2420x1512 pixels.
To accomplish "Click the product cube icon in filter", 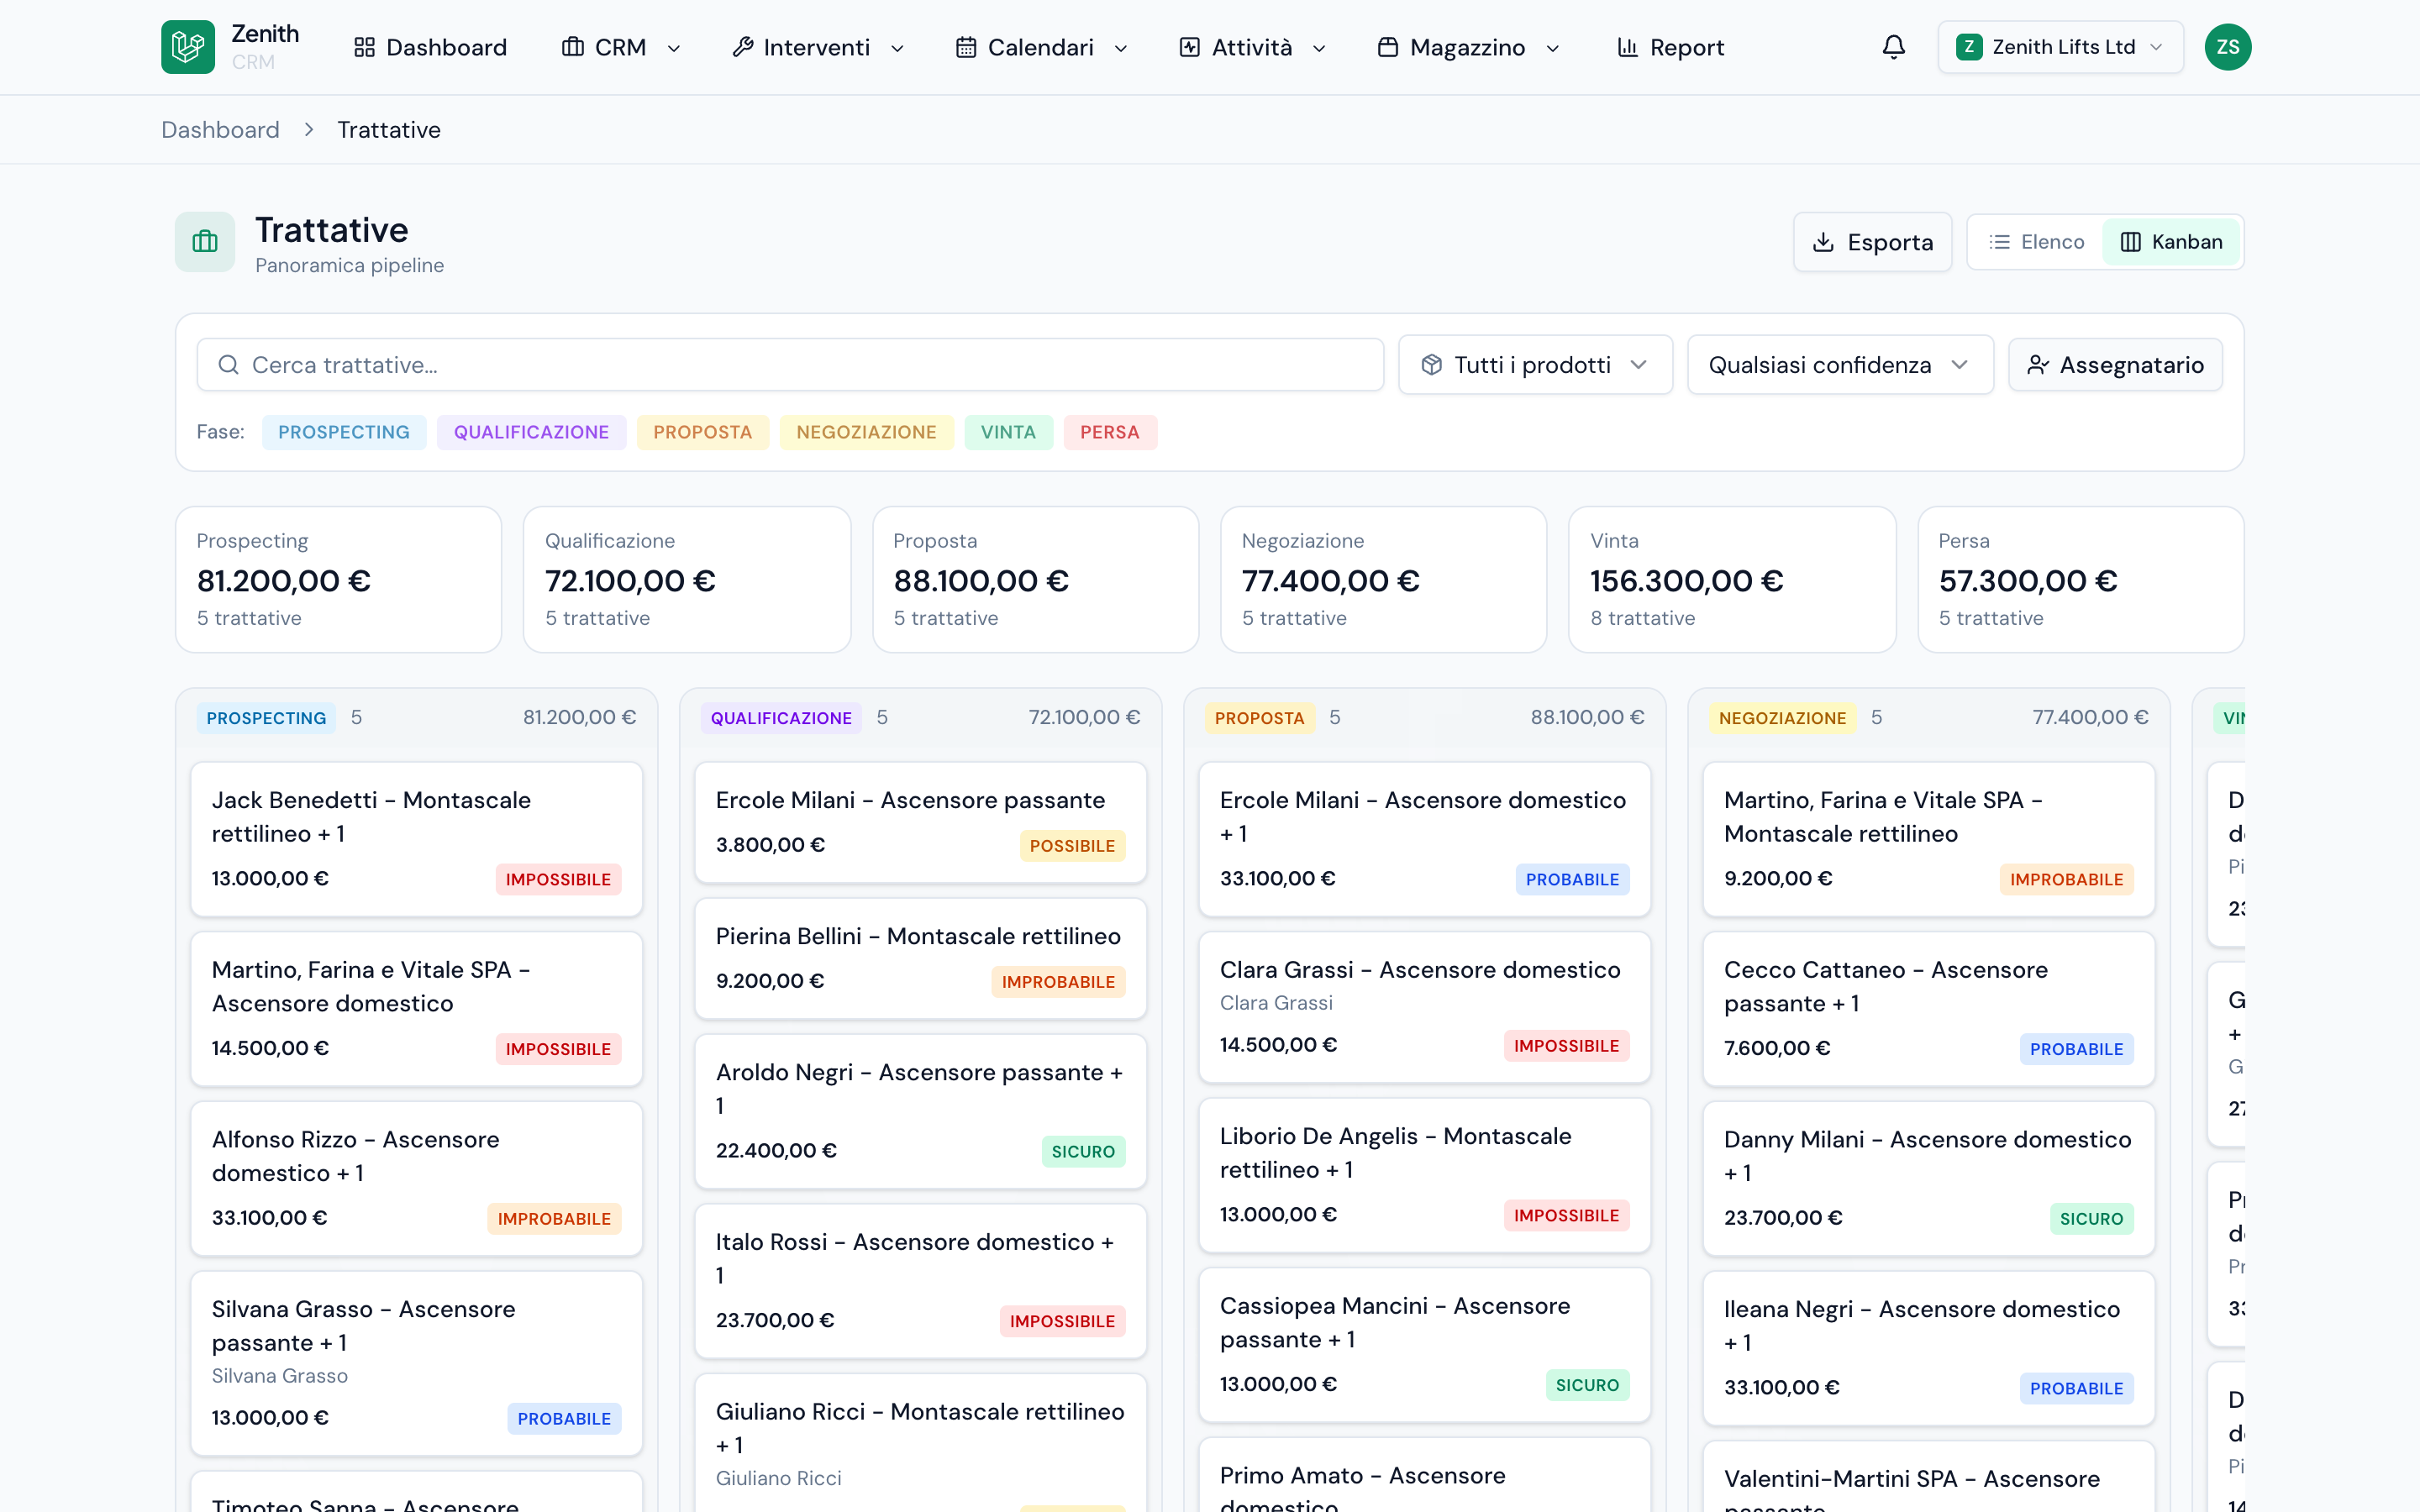I will pos(1431,365).
